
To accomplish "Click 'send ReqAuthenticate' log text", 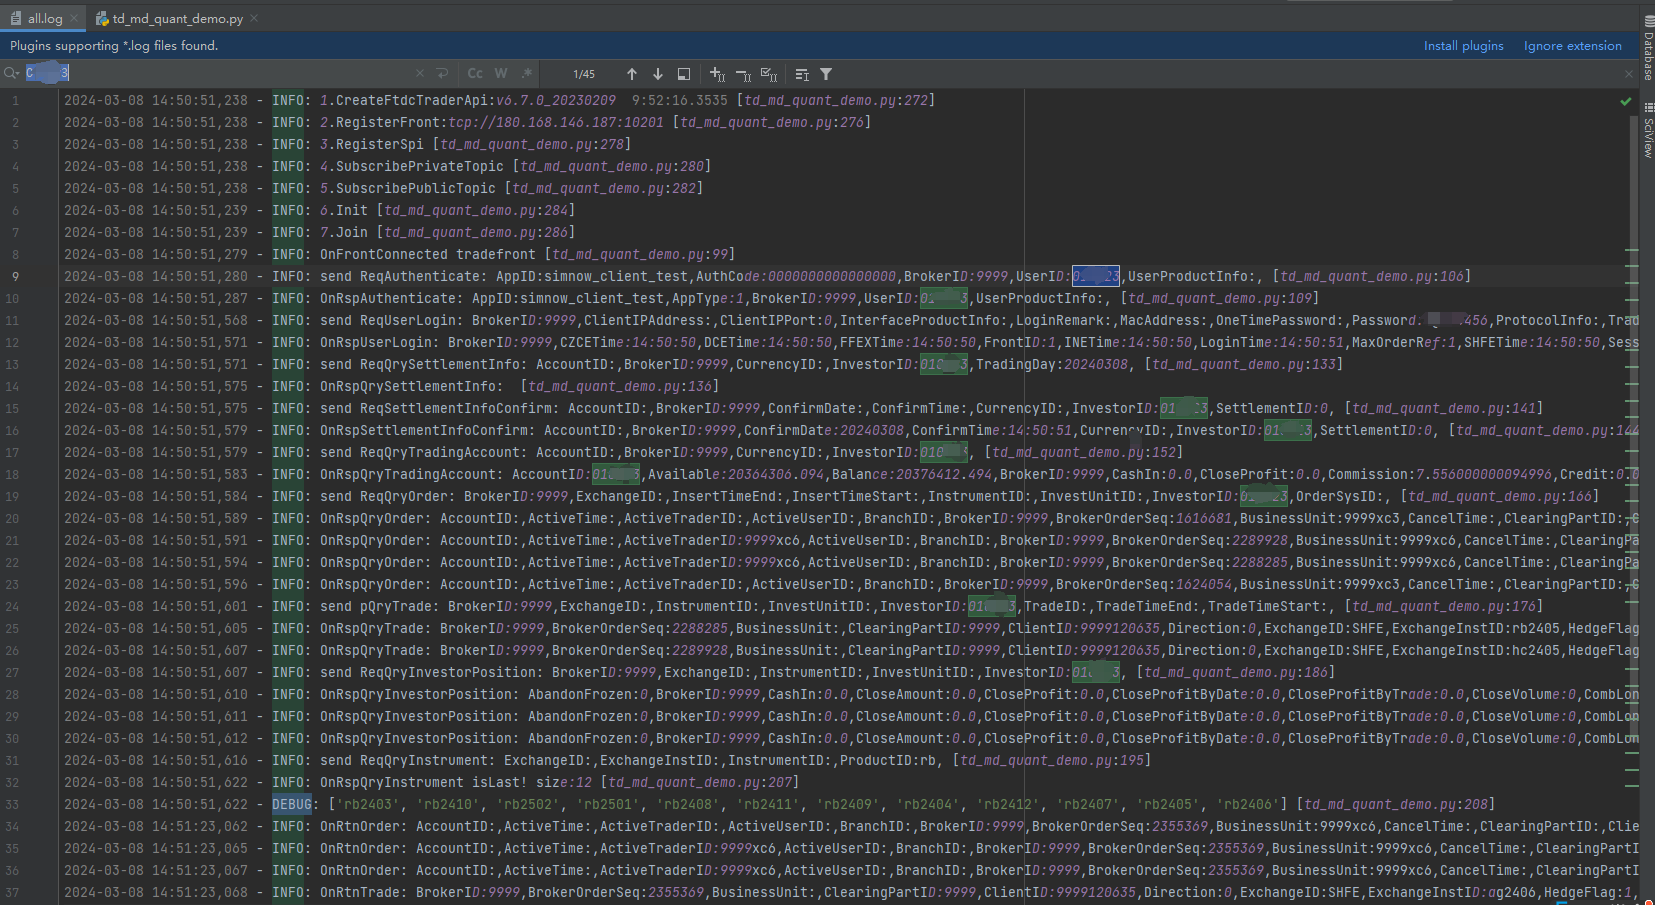I will [x=400, y=276].
